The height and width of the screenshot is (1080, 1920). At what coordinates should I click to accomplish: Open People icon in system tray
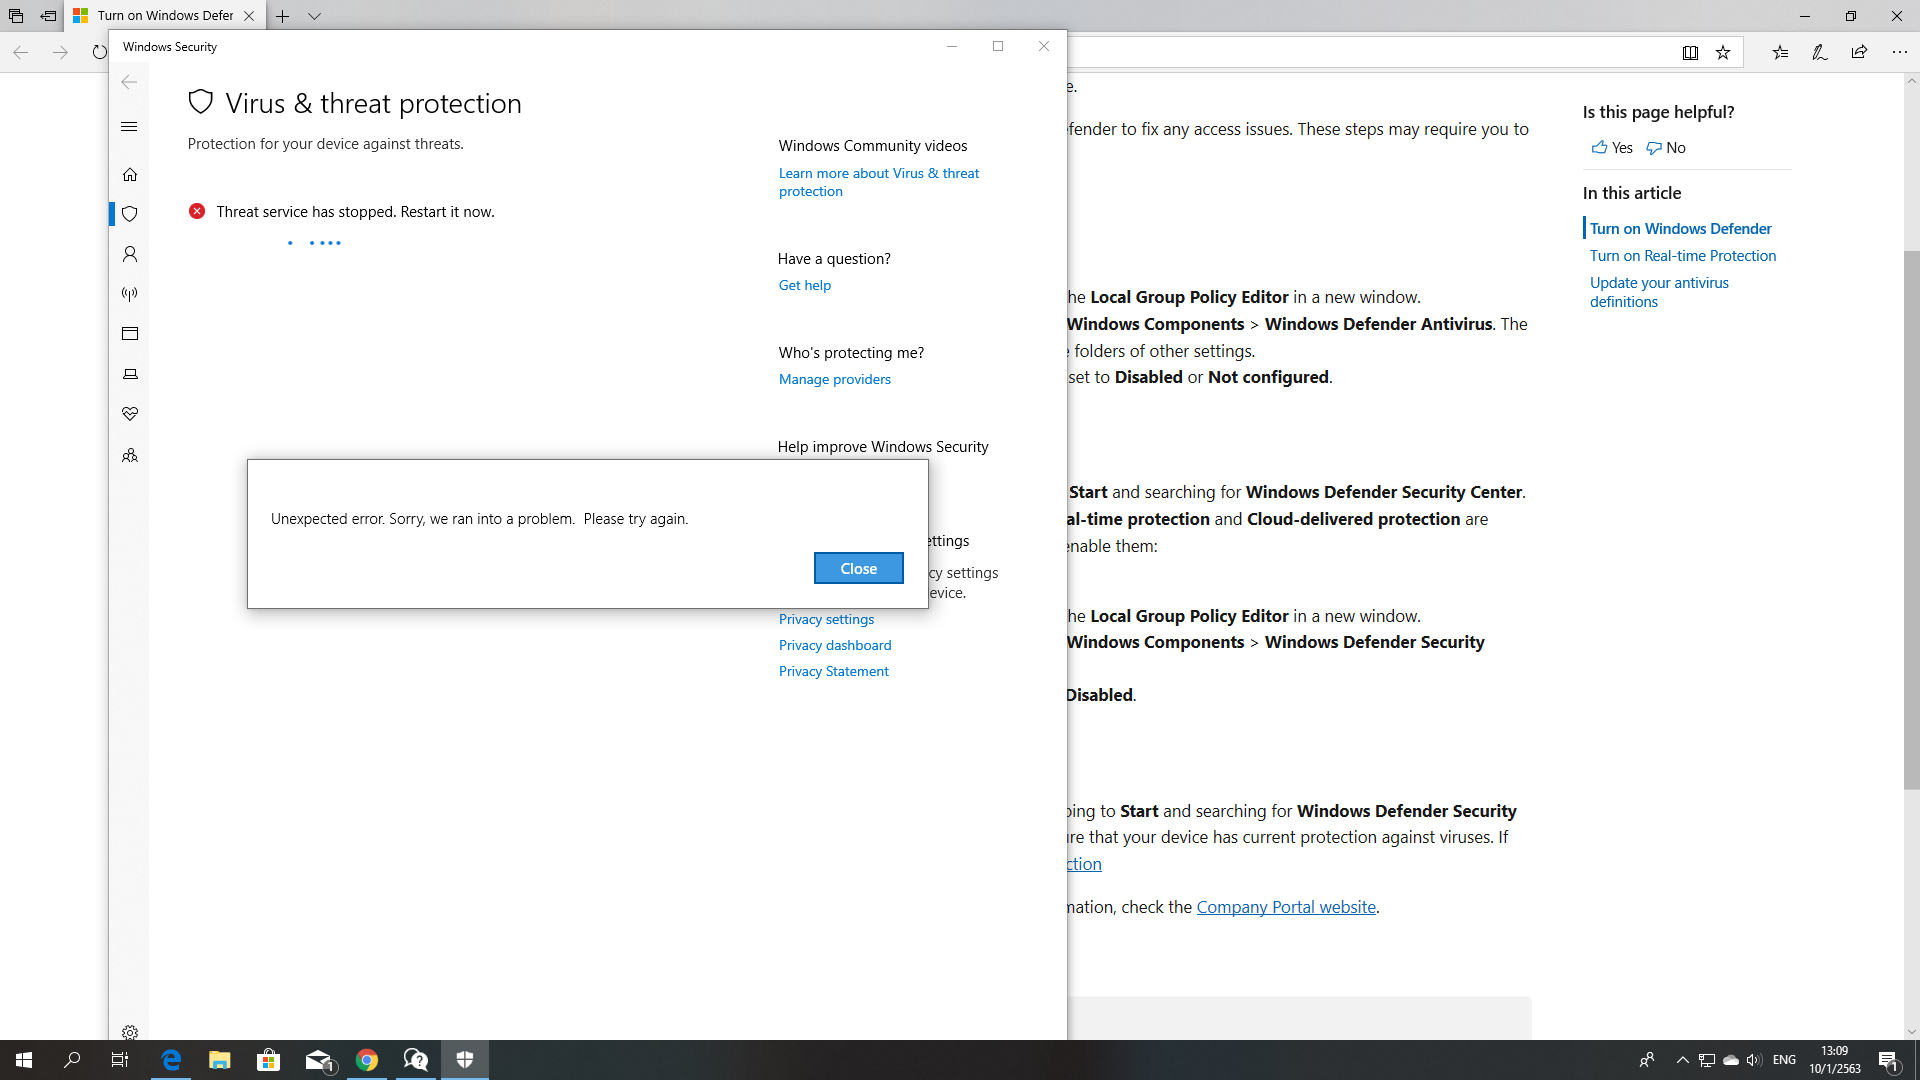[1646, 1060]
